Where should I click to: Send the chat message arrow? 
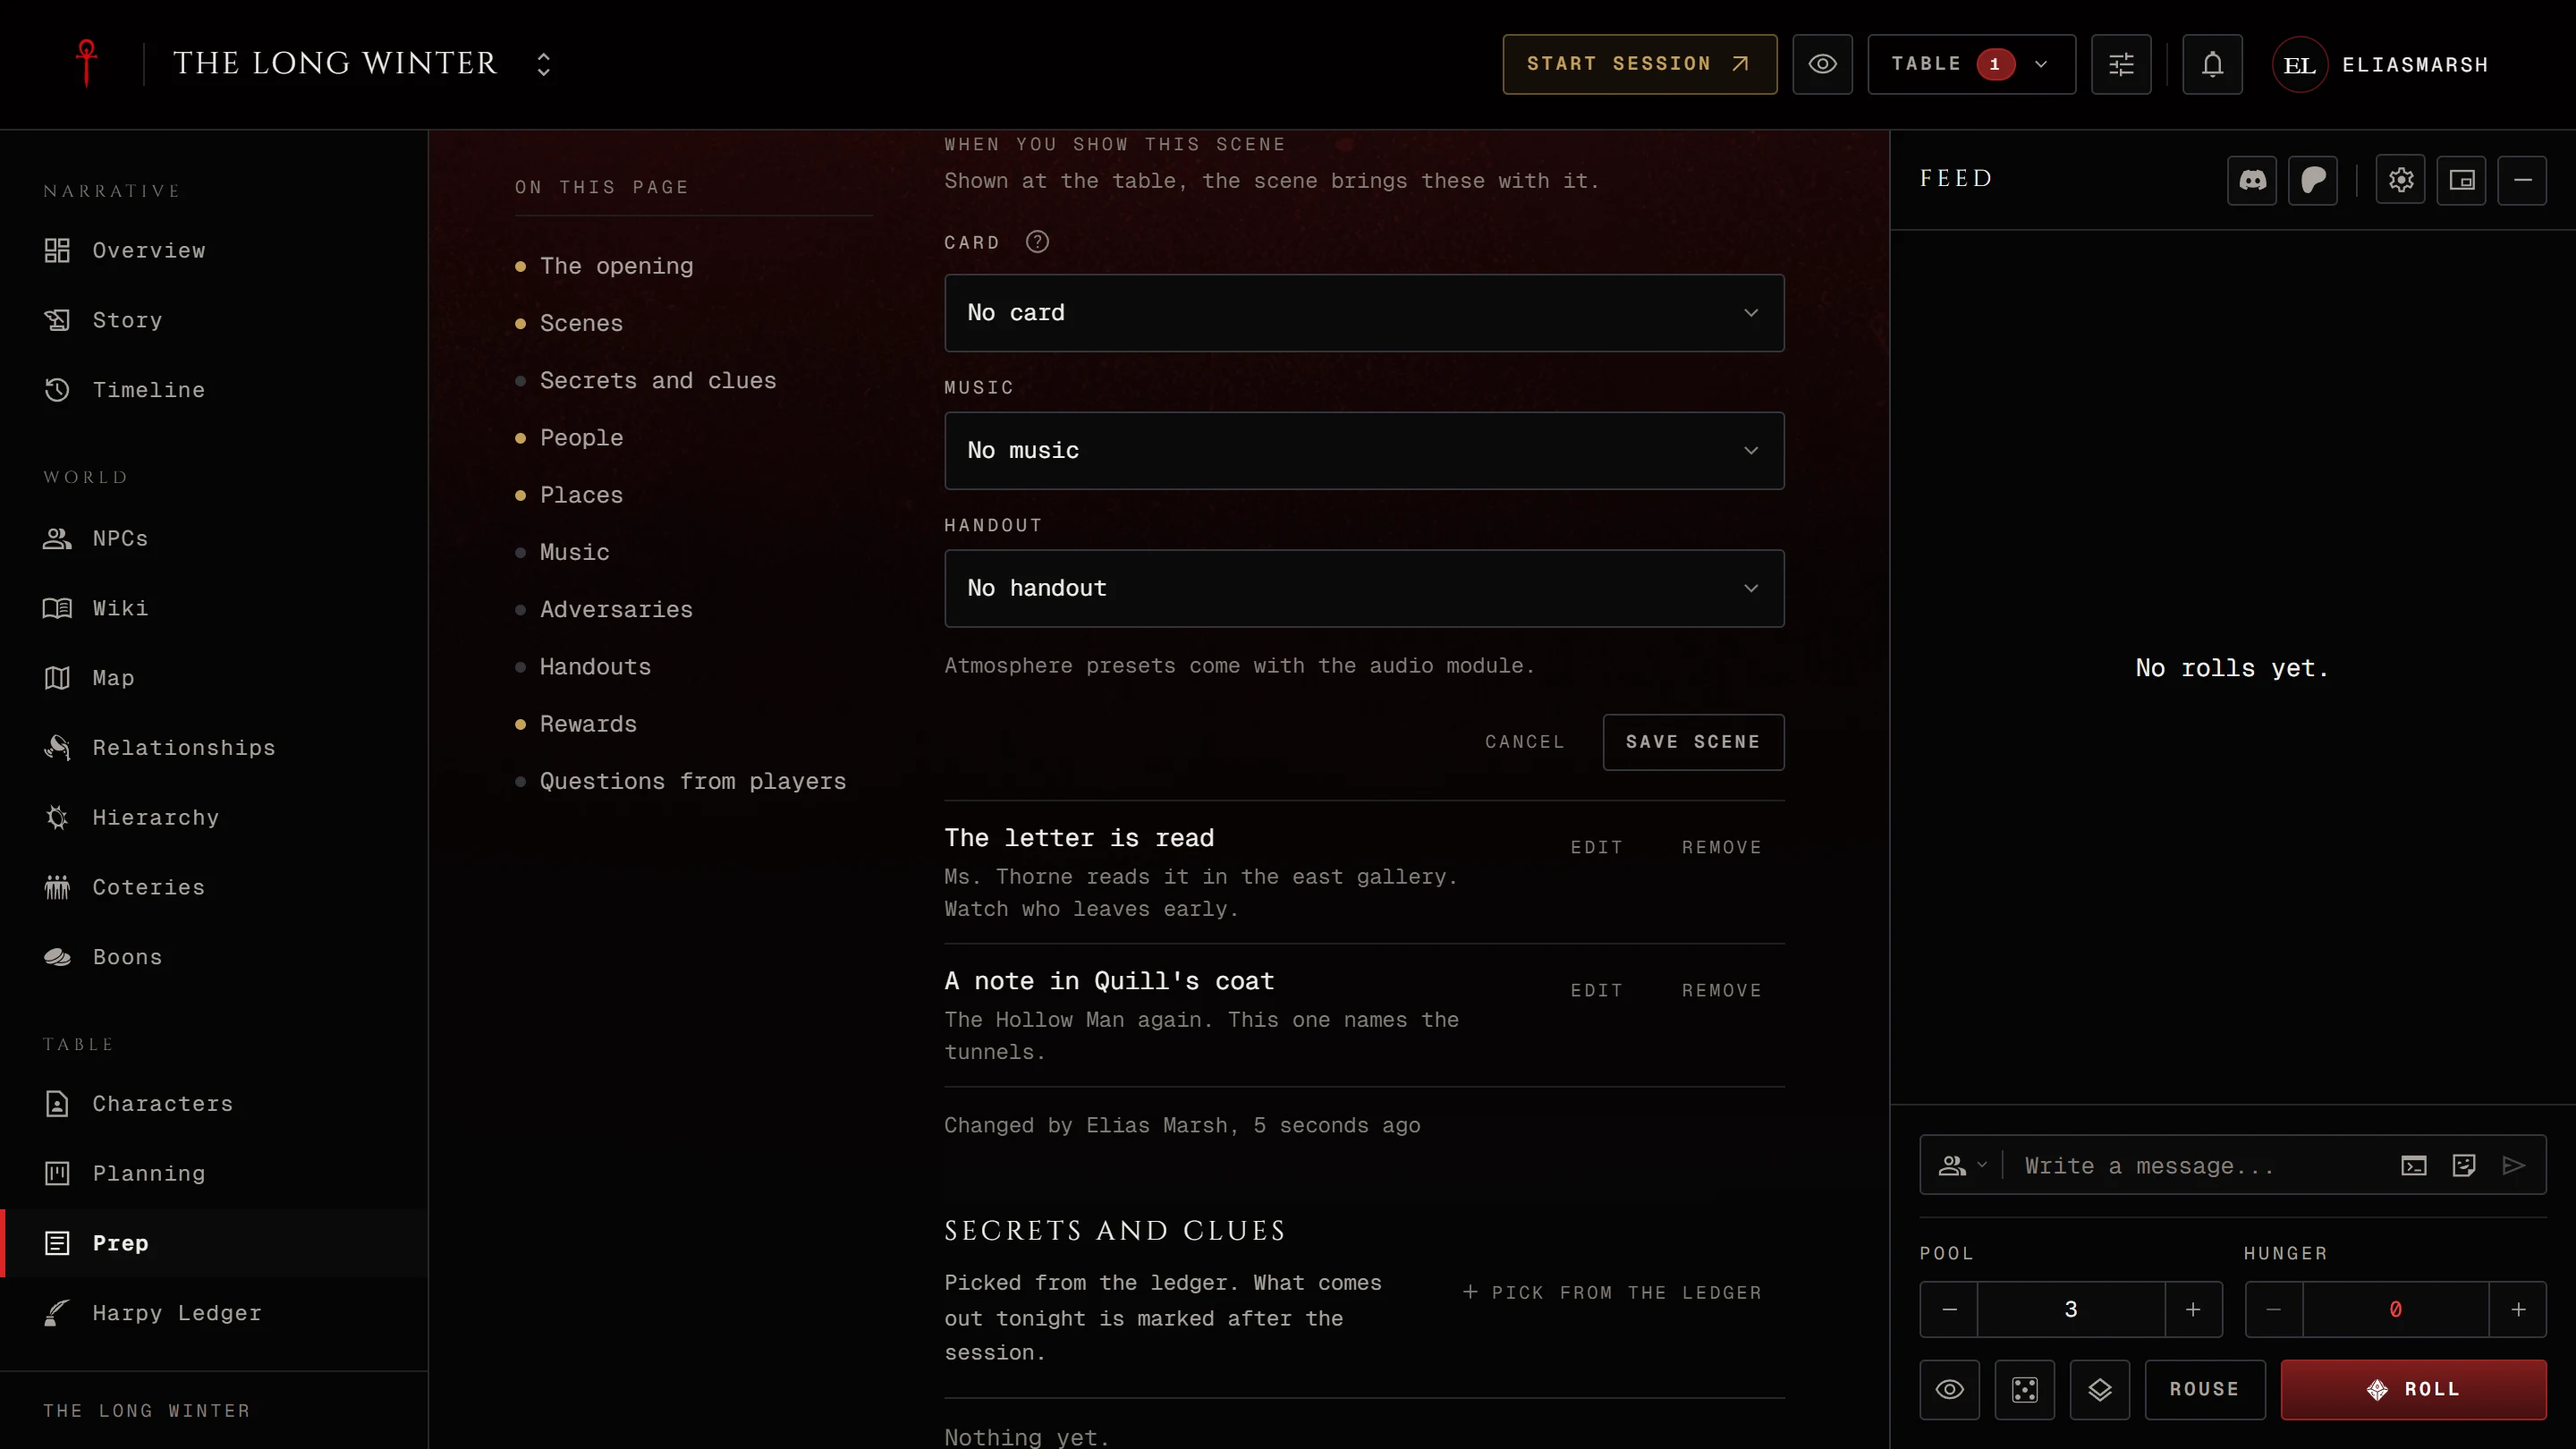tap(2514, 1165)
